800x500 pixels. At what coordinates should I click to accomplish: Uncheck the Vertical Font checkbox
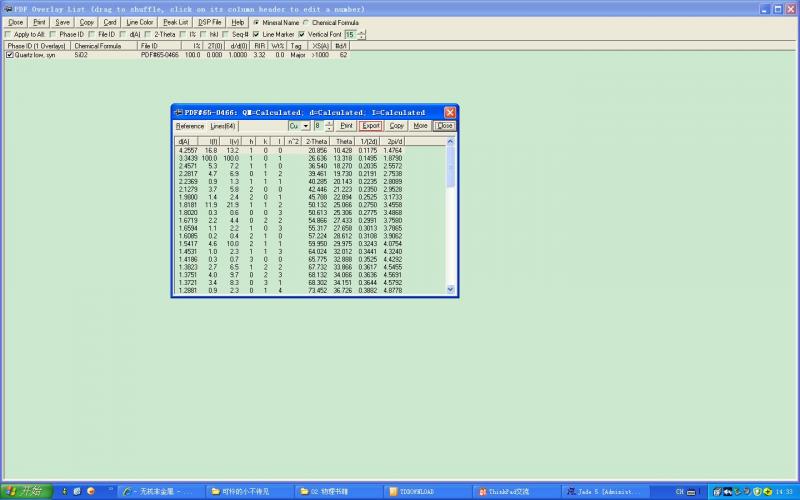pyautogui.click(x=302, y=34)
